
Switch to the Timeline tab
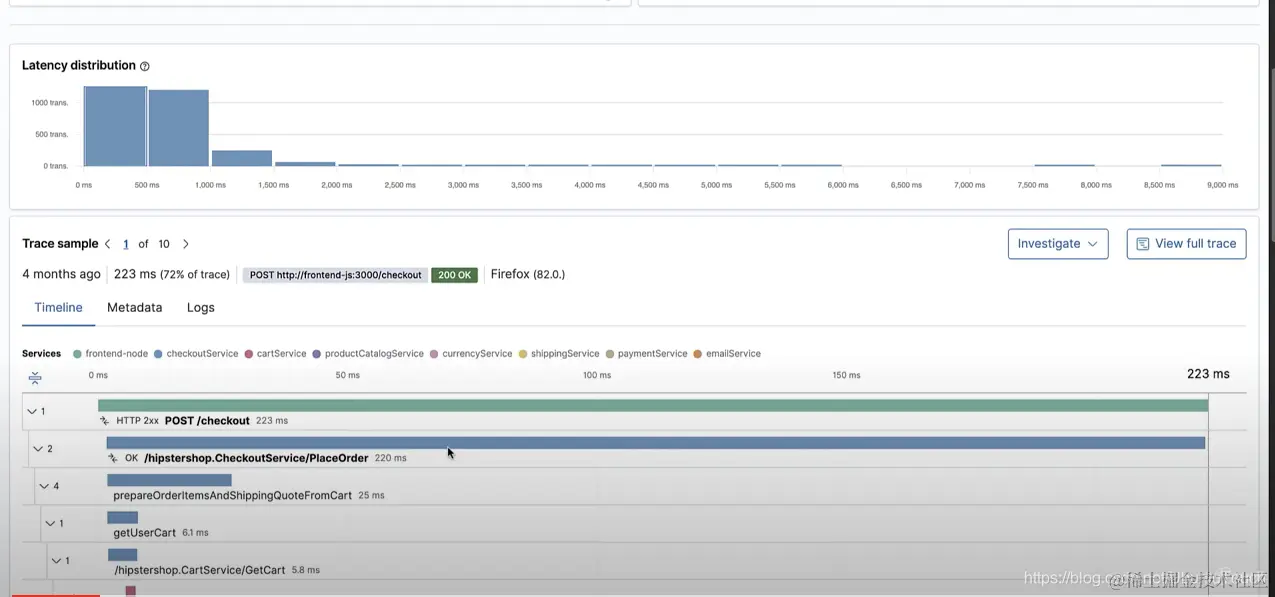[x=58, y=308]
